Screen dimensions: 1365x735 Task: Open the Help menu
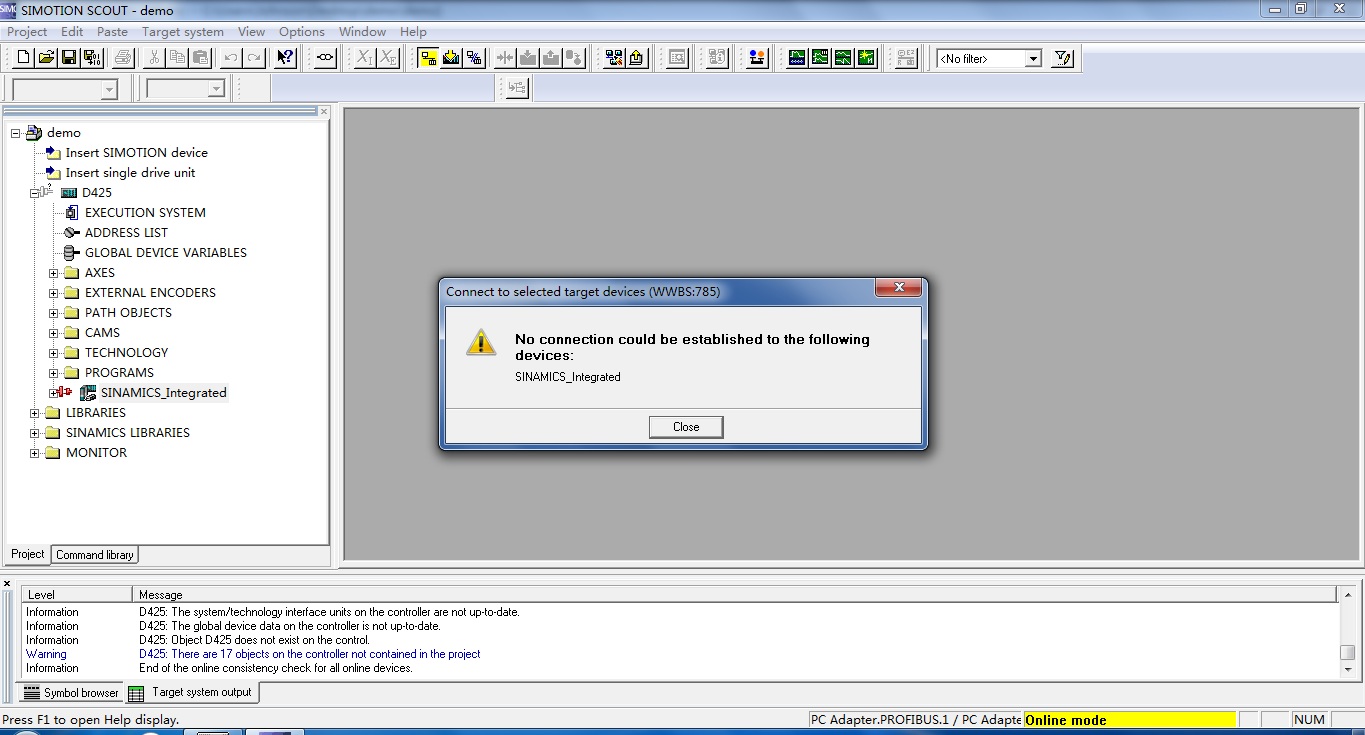(413, 31)
